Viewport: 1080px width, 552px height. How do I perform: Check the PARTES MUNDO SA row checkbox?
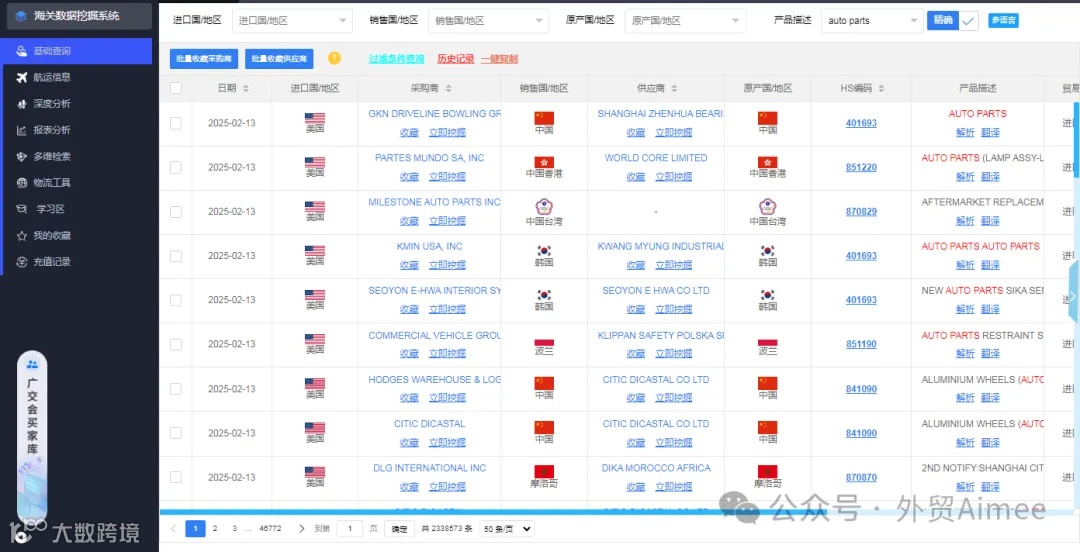[x=176, y=167]
